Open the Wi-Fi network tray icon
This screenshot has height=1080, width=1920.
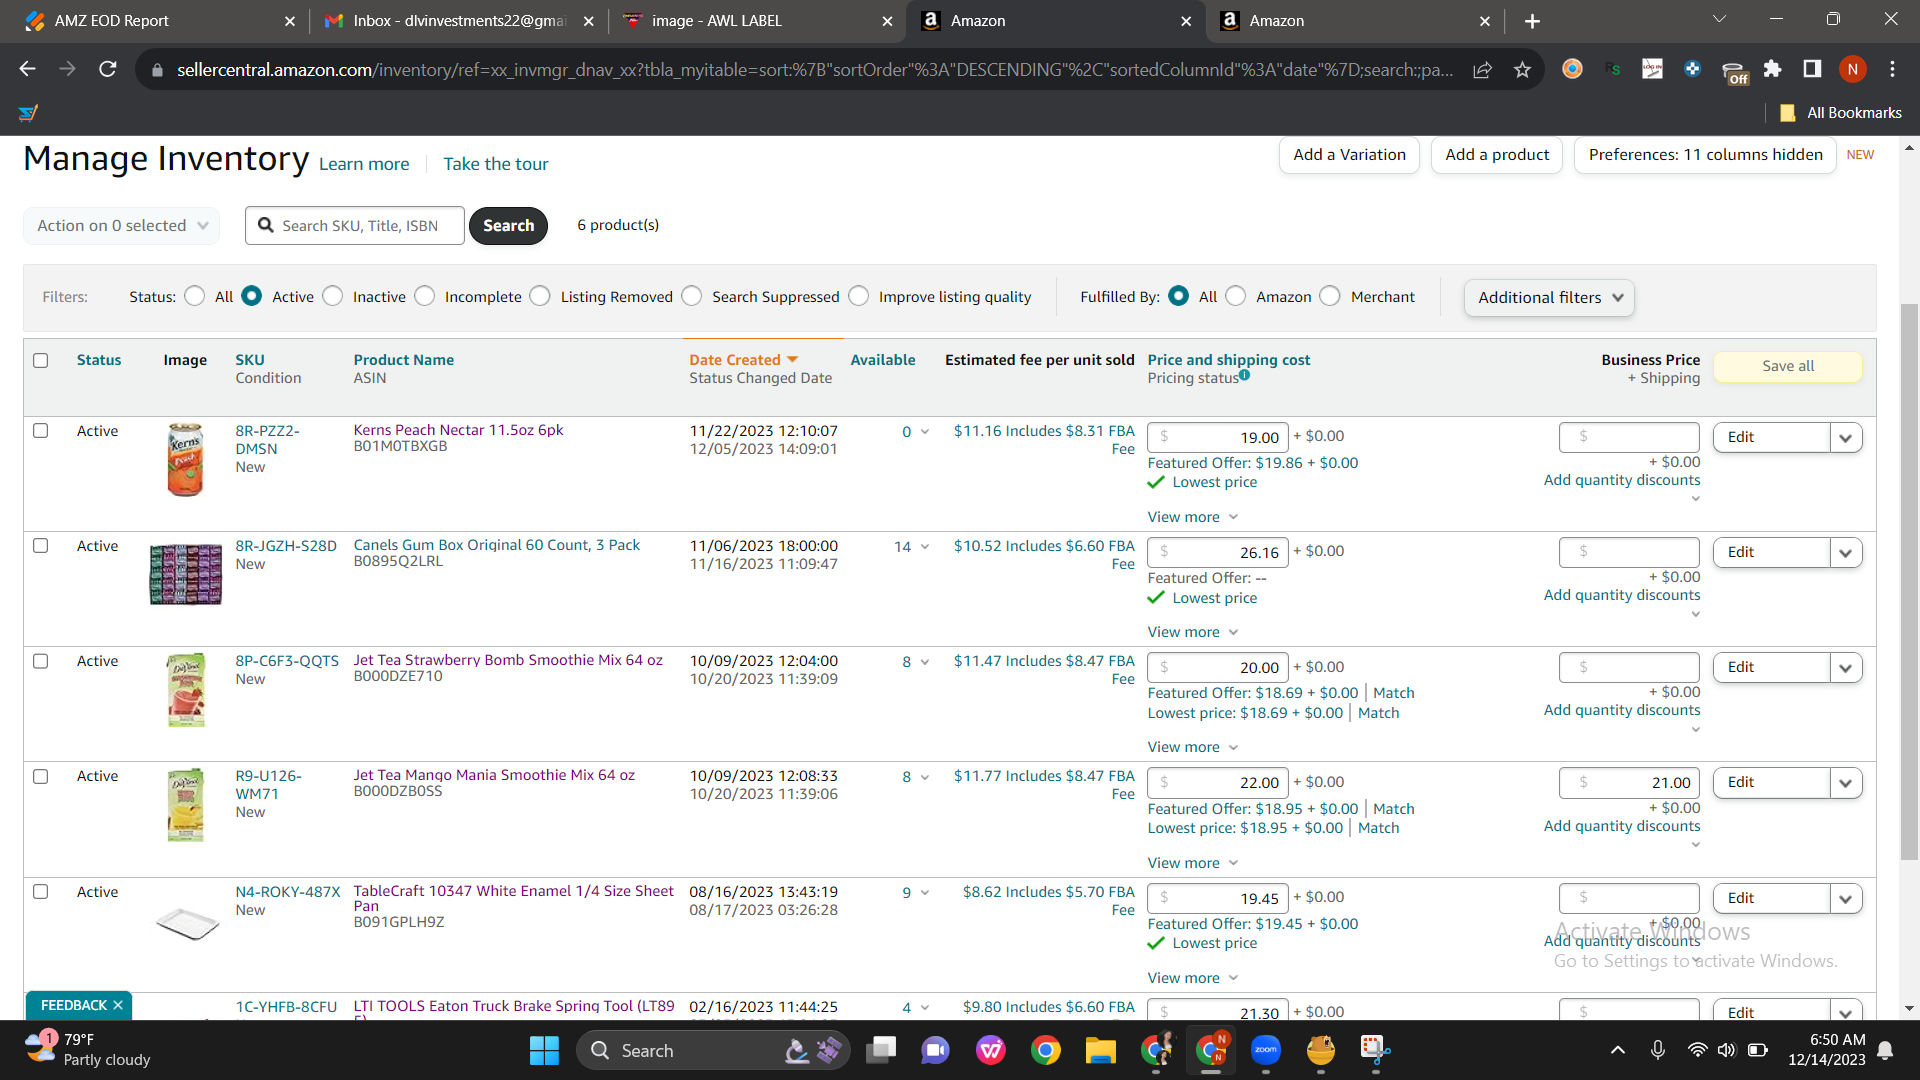click(x=1697, y=1050)
